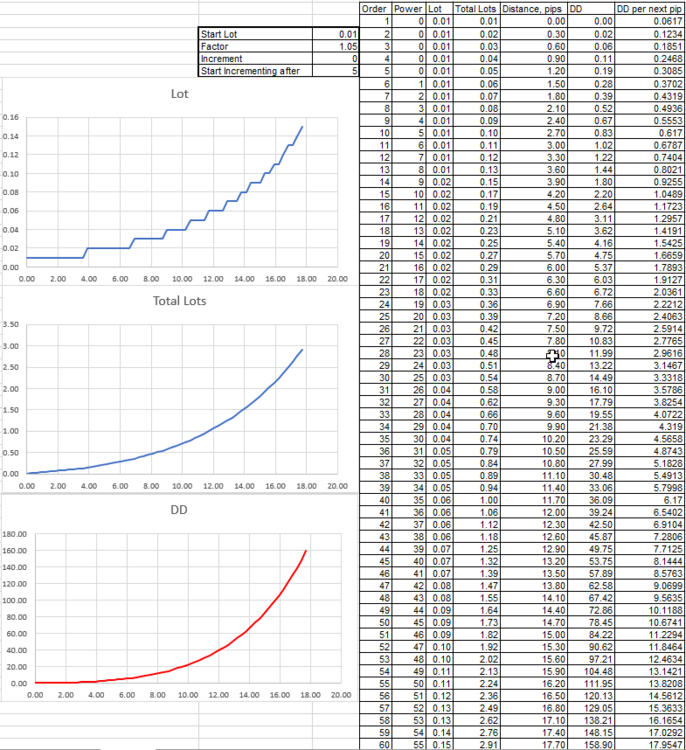Viewport: 686px width, 750px height.
Task: Click the "DD" chart title
Action: pos(179,510)
